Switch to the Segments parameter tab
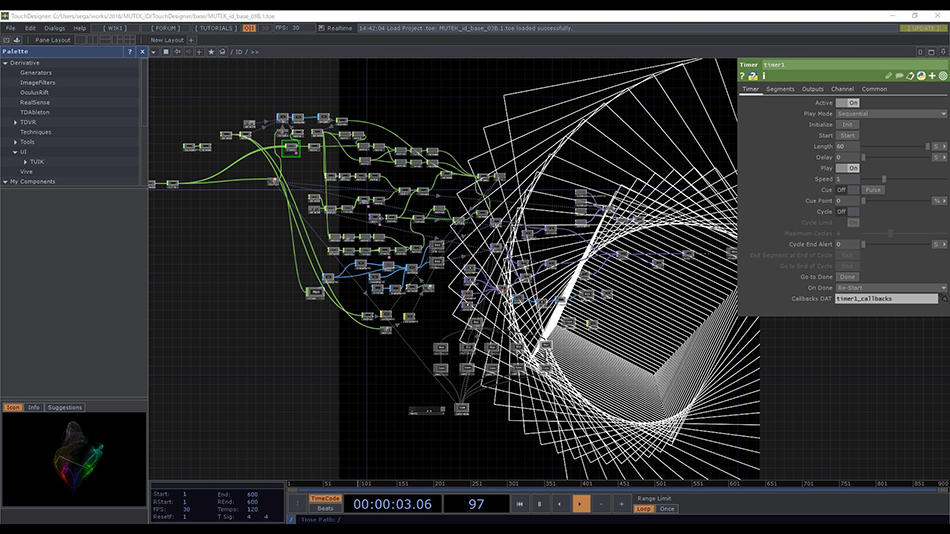This screenshot has width=950, height=534. click(x=780, y=89)
